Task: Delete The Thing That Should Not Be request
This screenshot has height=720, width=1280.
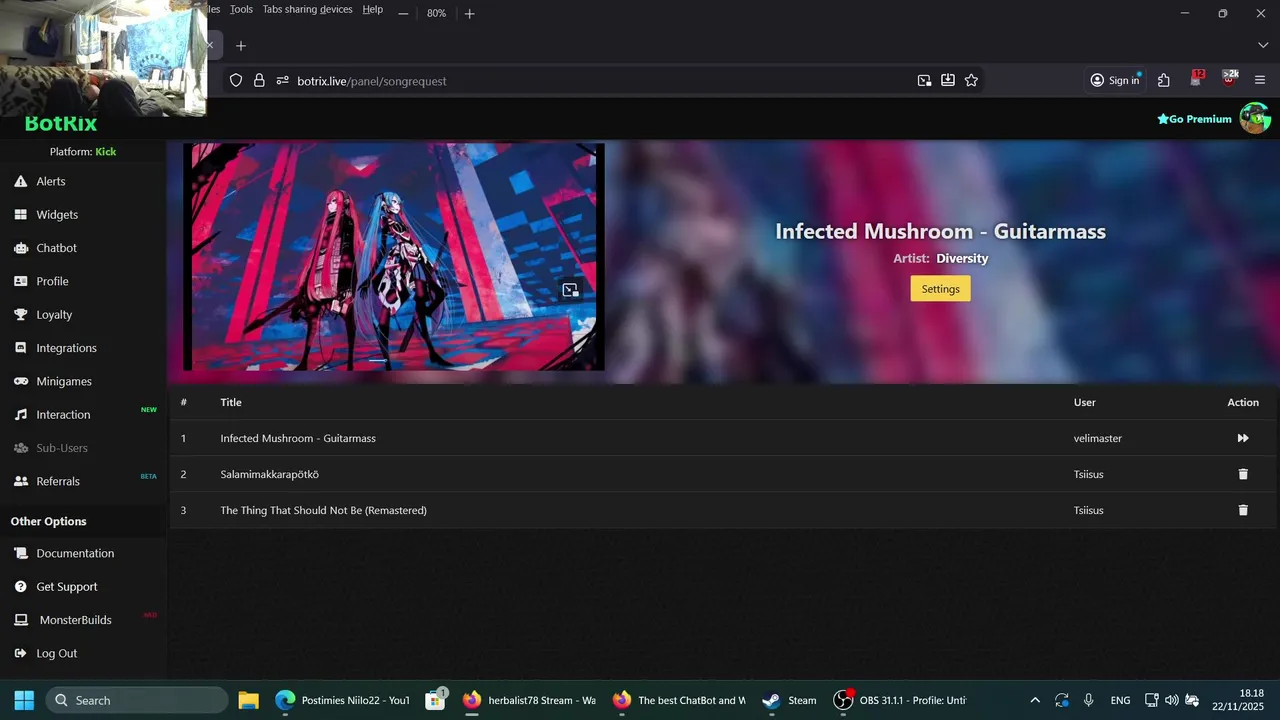Action: [1243, 510]
